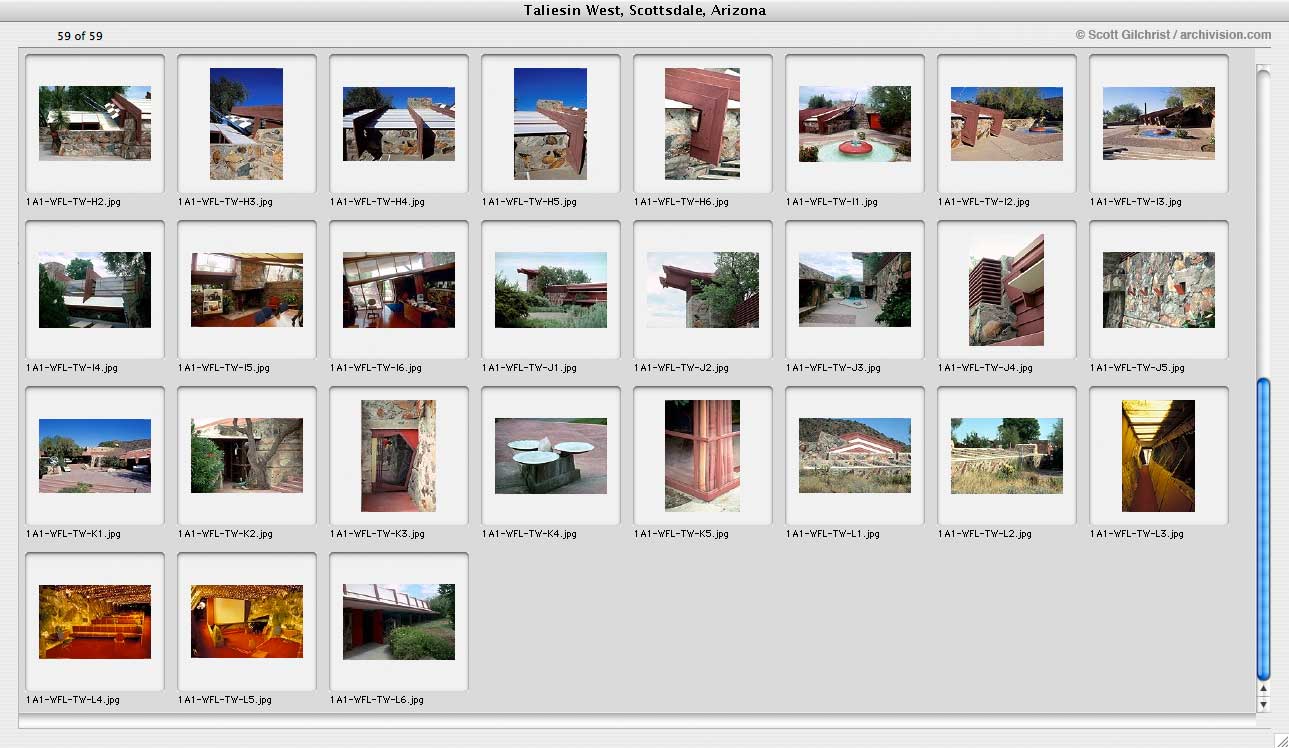Open thumbnail 1A1-WFL-TW-J4.jpg
The image size is (1289, 748).
click(x=1007, y=290)
